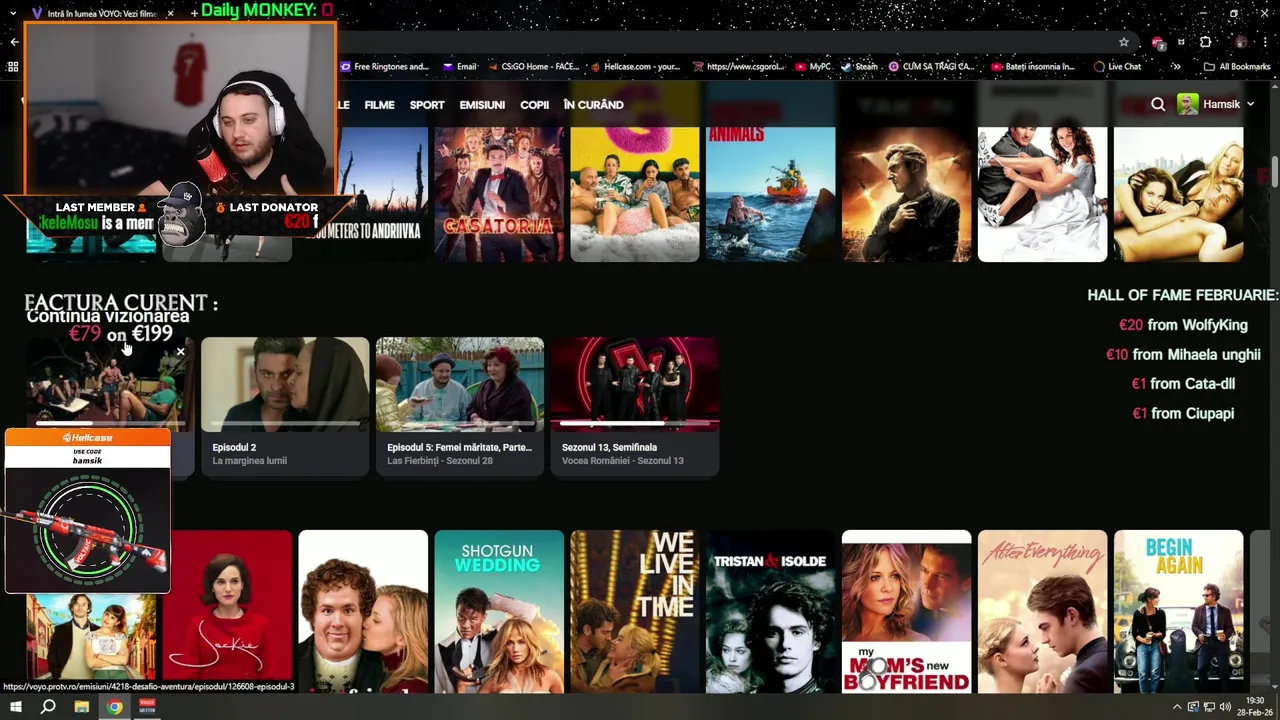Open a new browser tab

(194, 13)
